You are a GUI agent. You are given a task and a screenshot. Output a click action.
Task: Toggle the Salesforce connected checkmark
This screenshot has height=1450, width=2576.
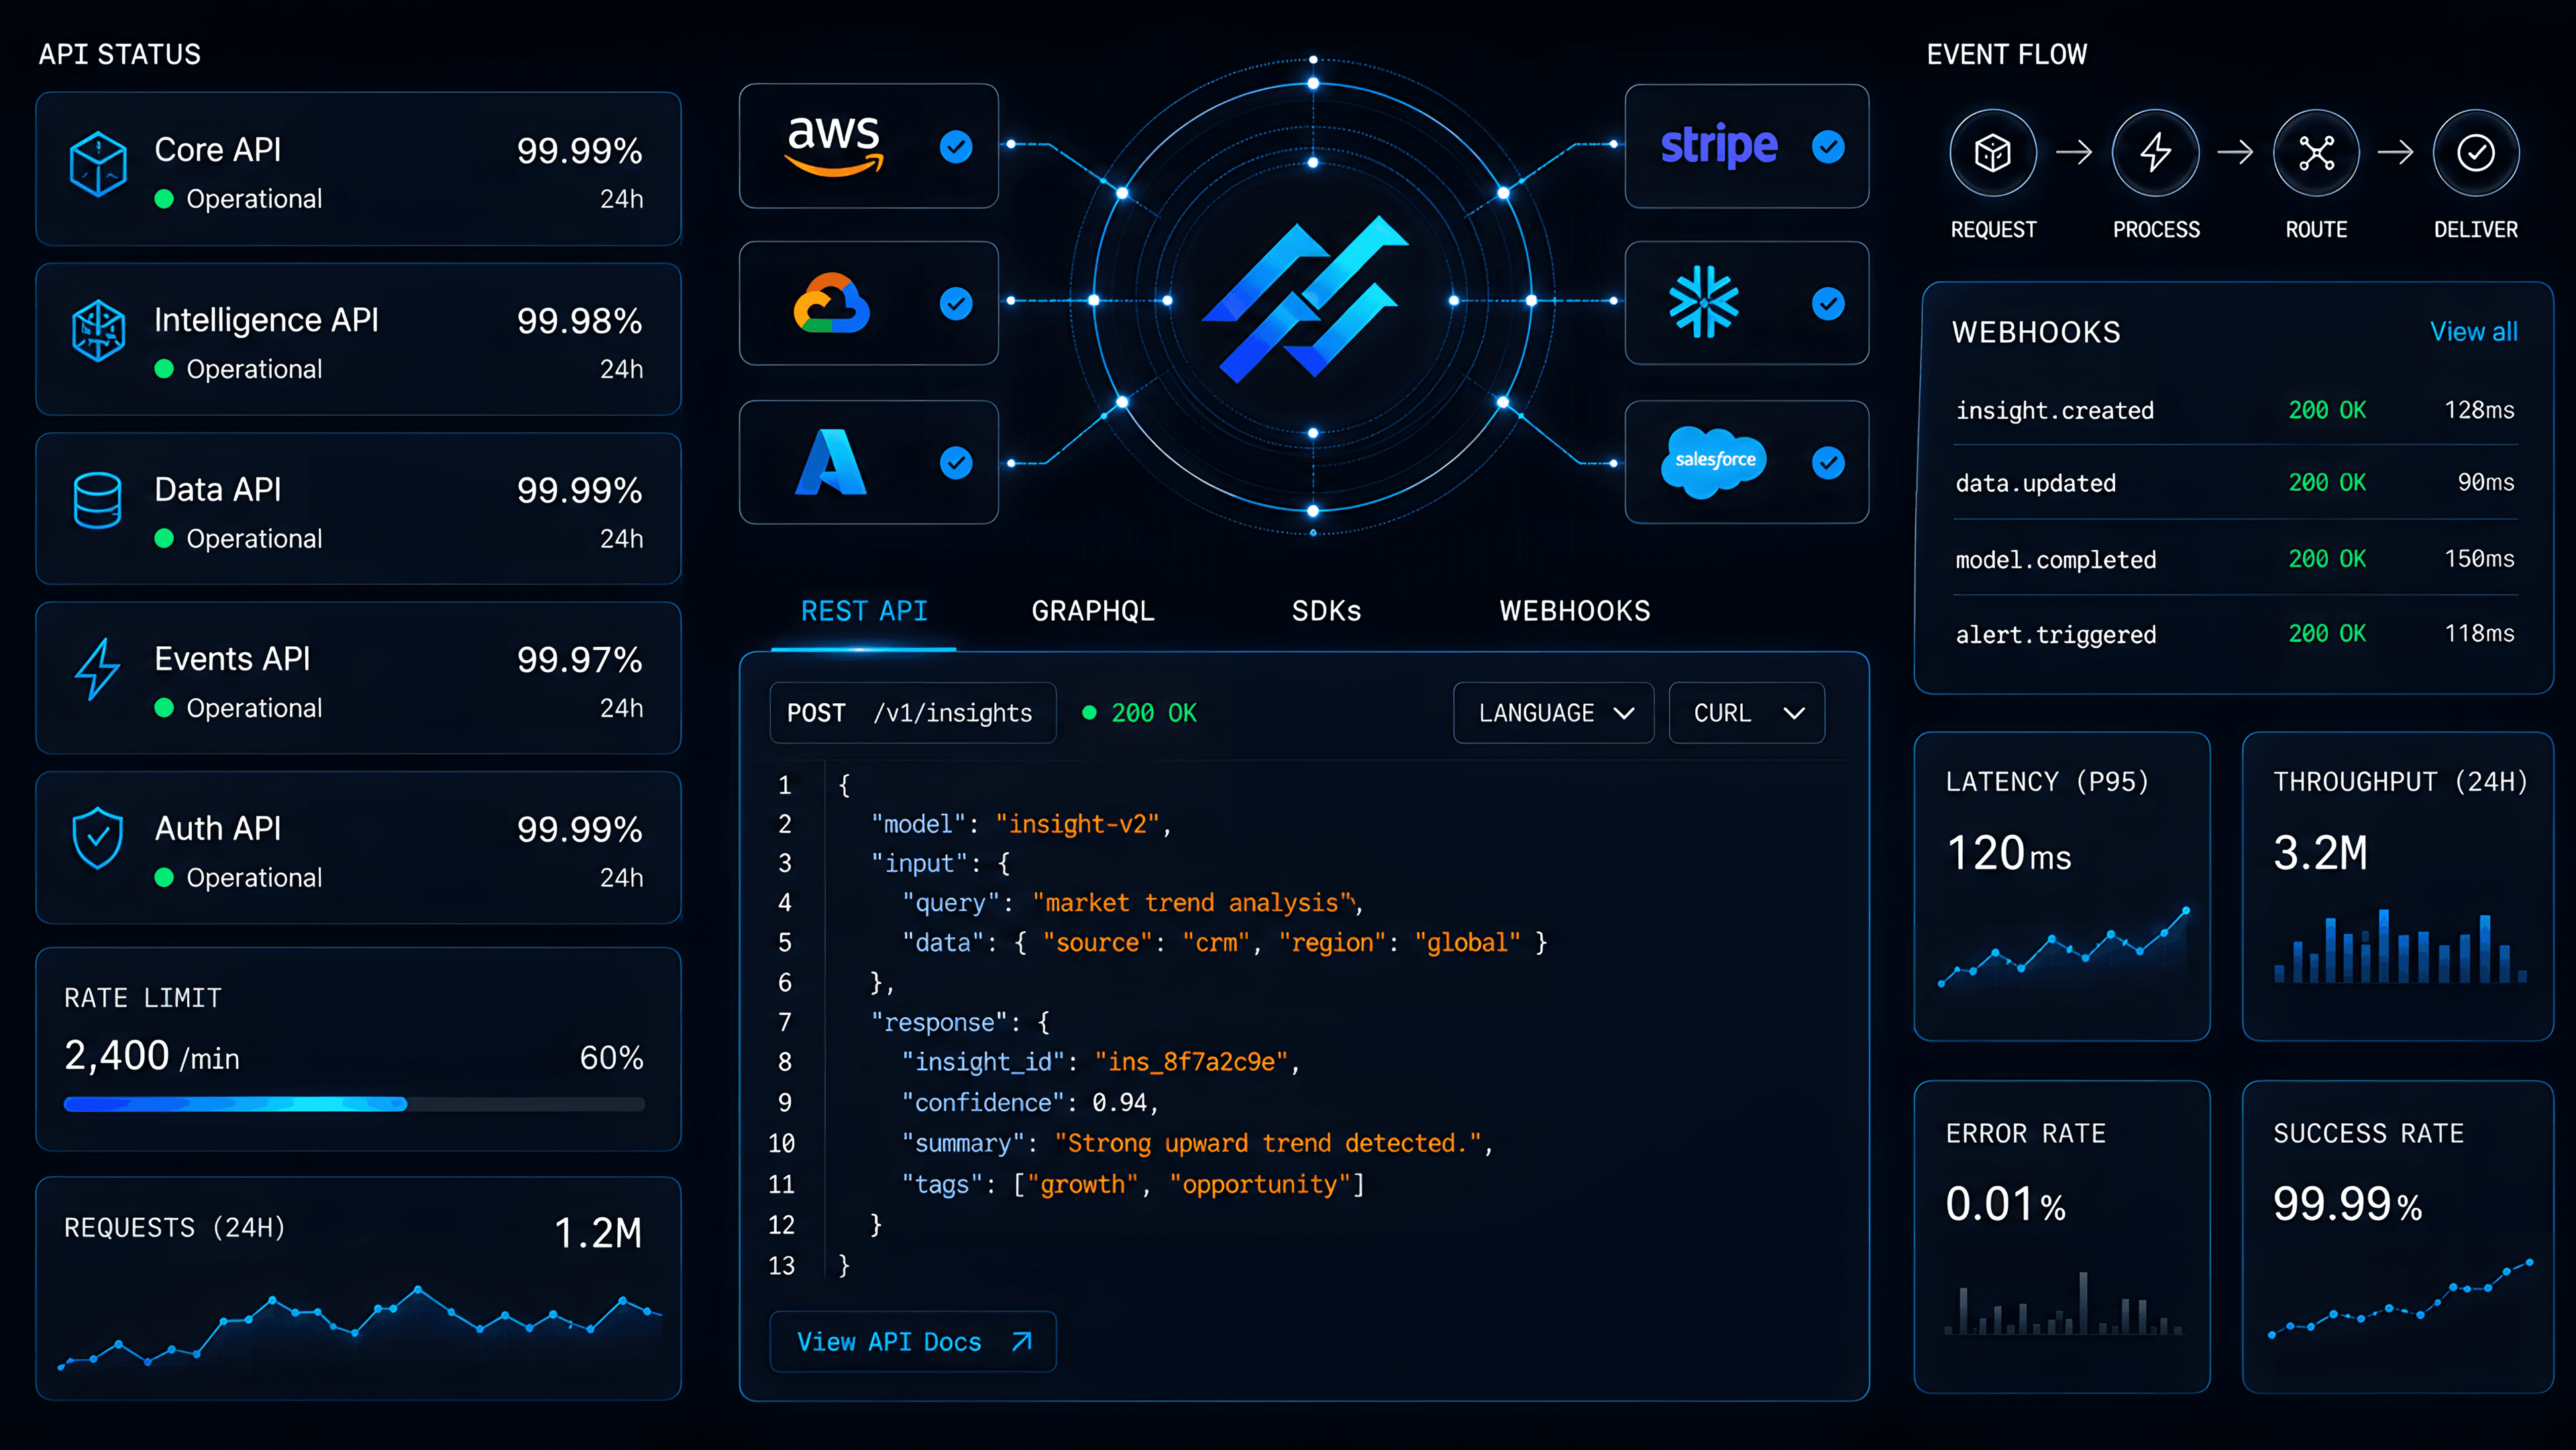[x=1828, y=463]
